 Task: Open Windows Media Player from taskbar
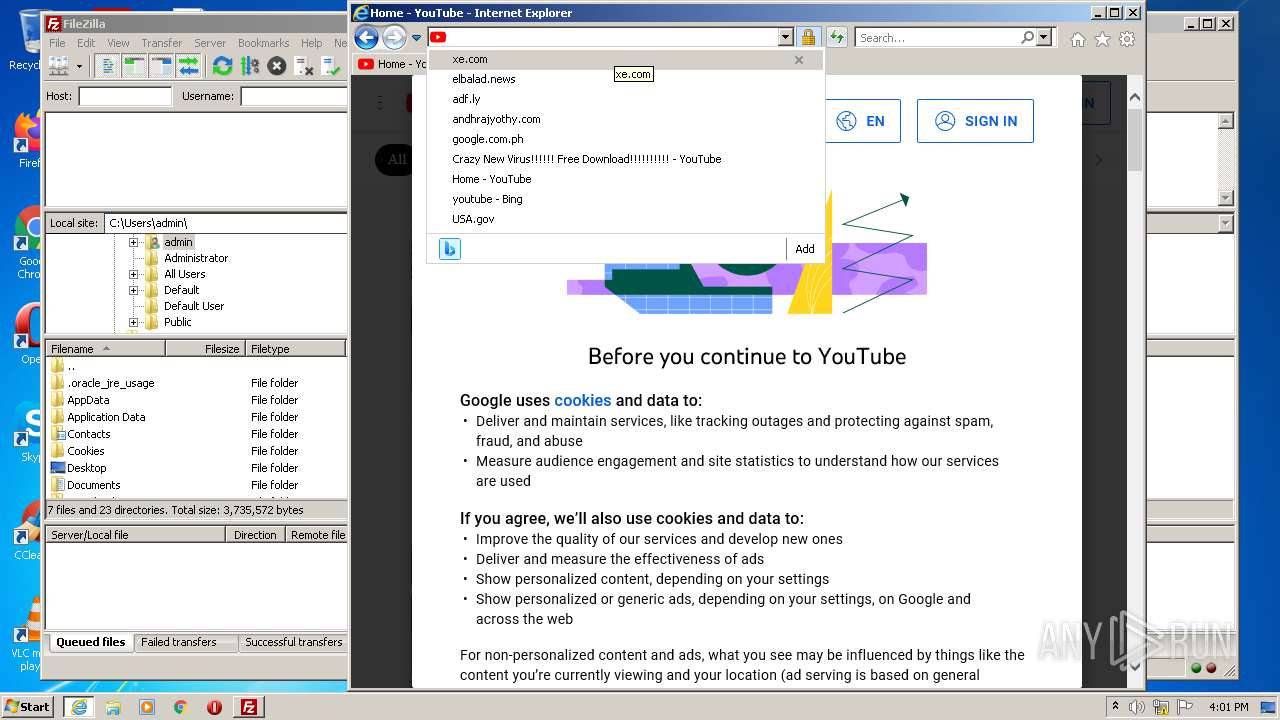(147, 707)
